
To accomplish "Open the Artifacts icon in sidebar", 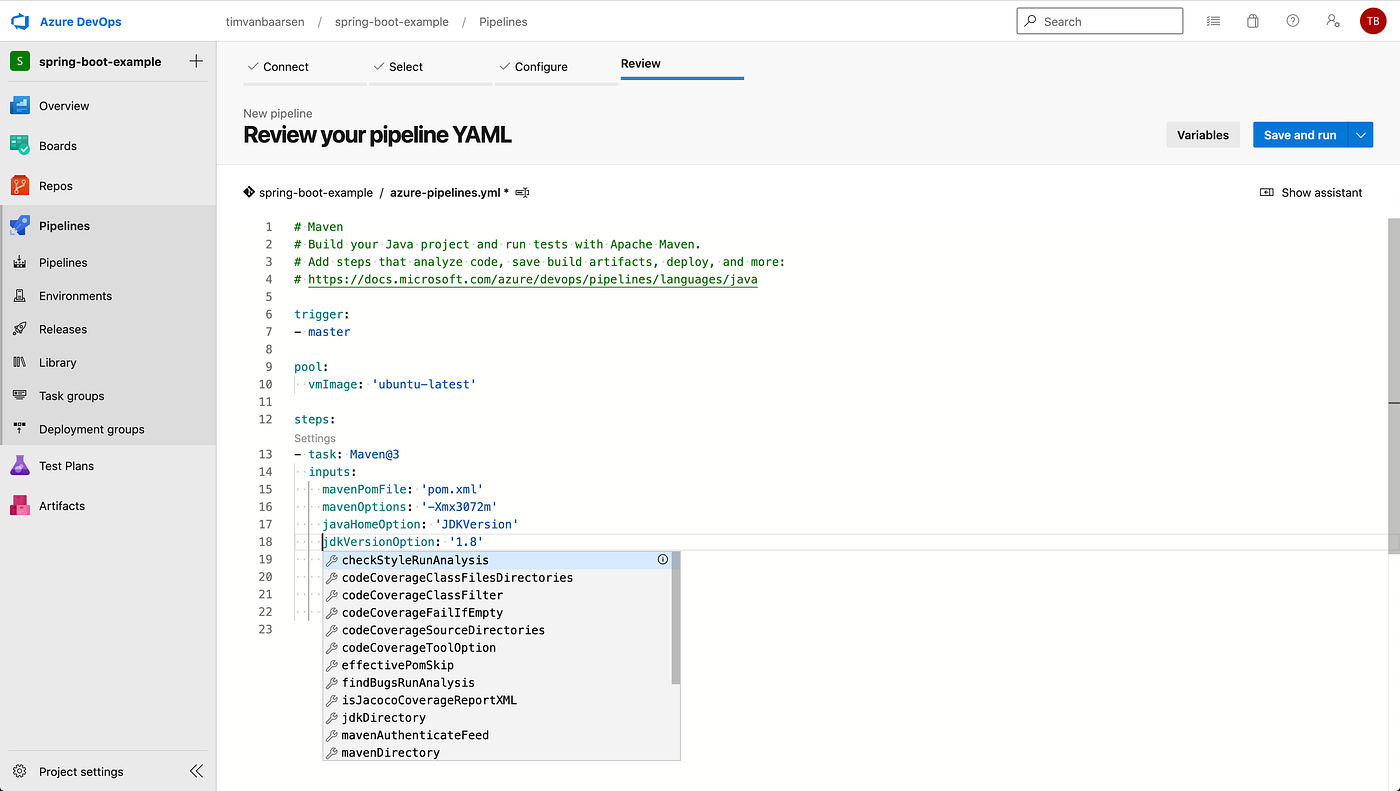I will point(20,506).
